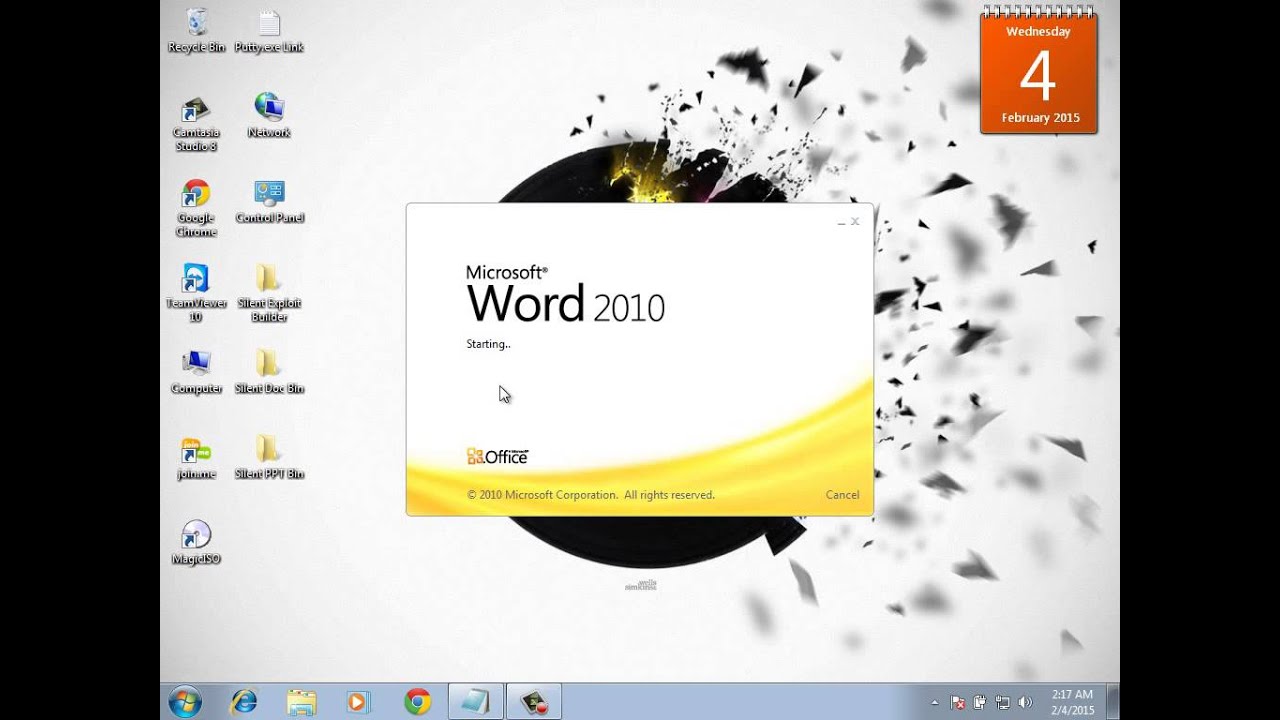Image resolution: width=1280 pixels, height=720 pixels.
Task: Select the Silent PPT Bin folder
Action: click(269, 458)
